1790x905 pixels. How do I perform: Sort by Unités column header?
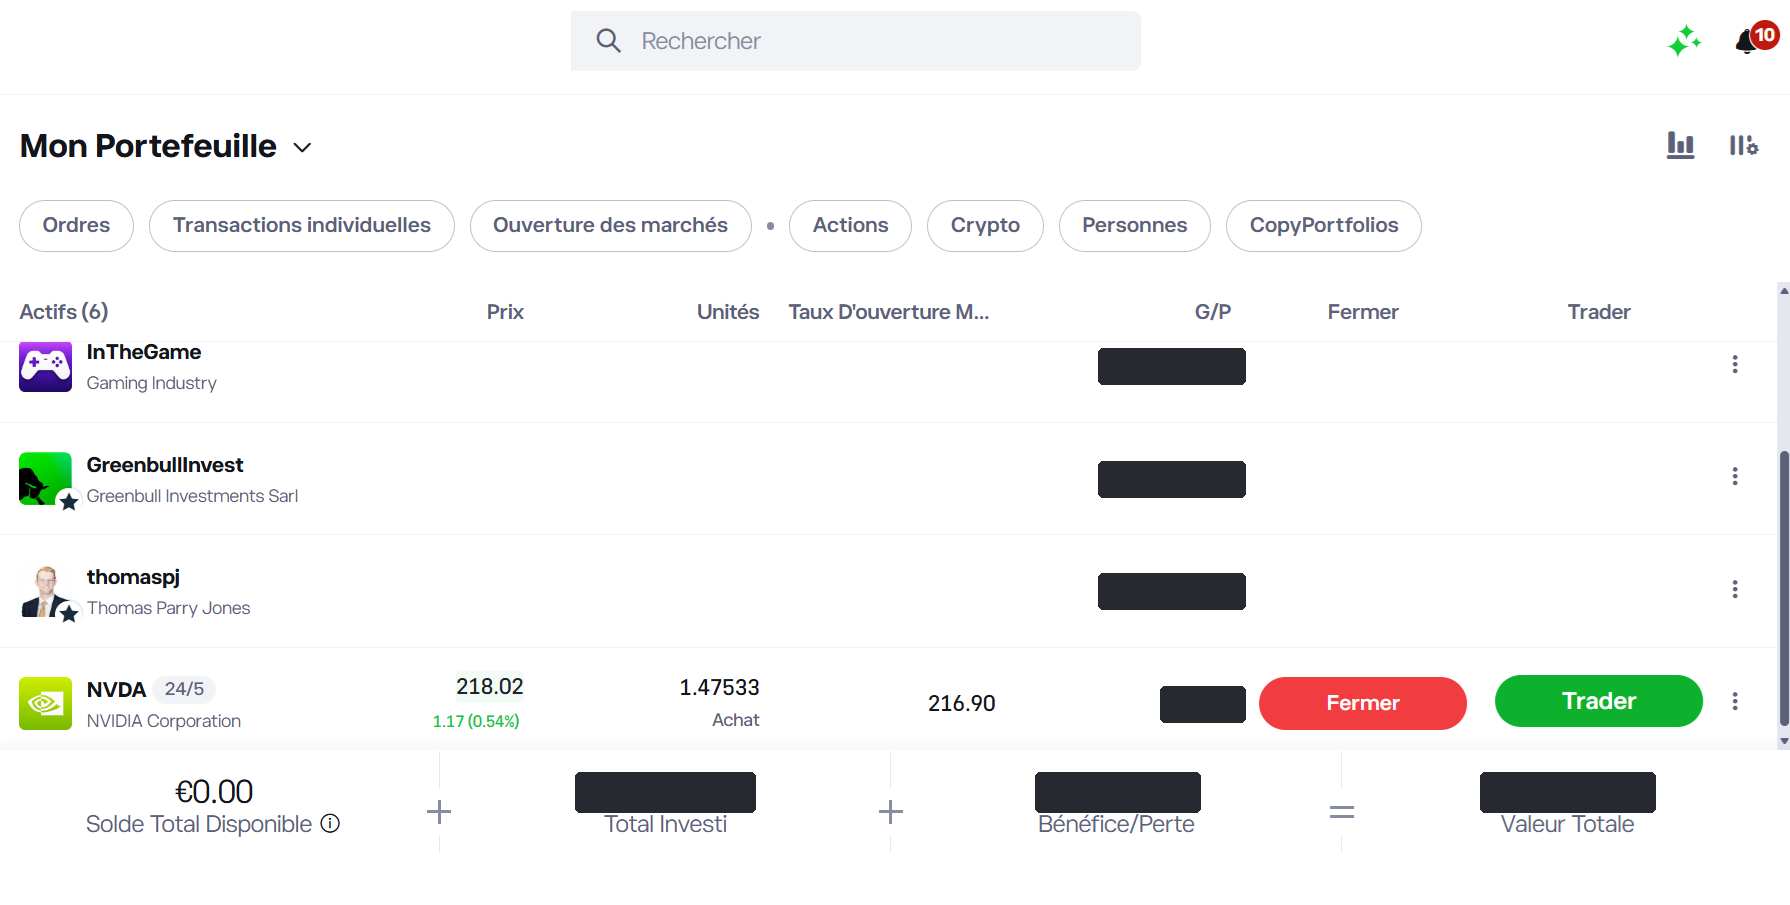point(728,312)
